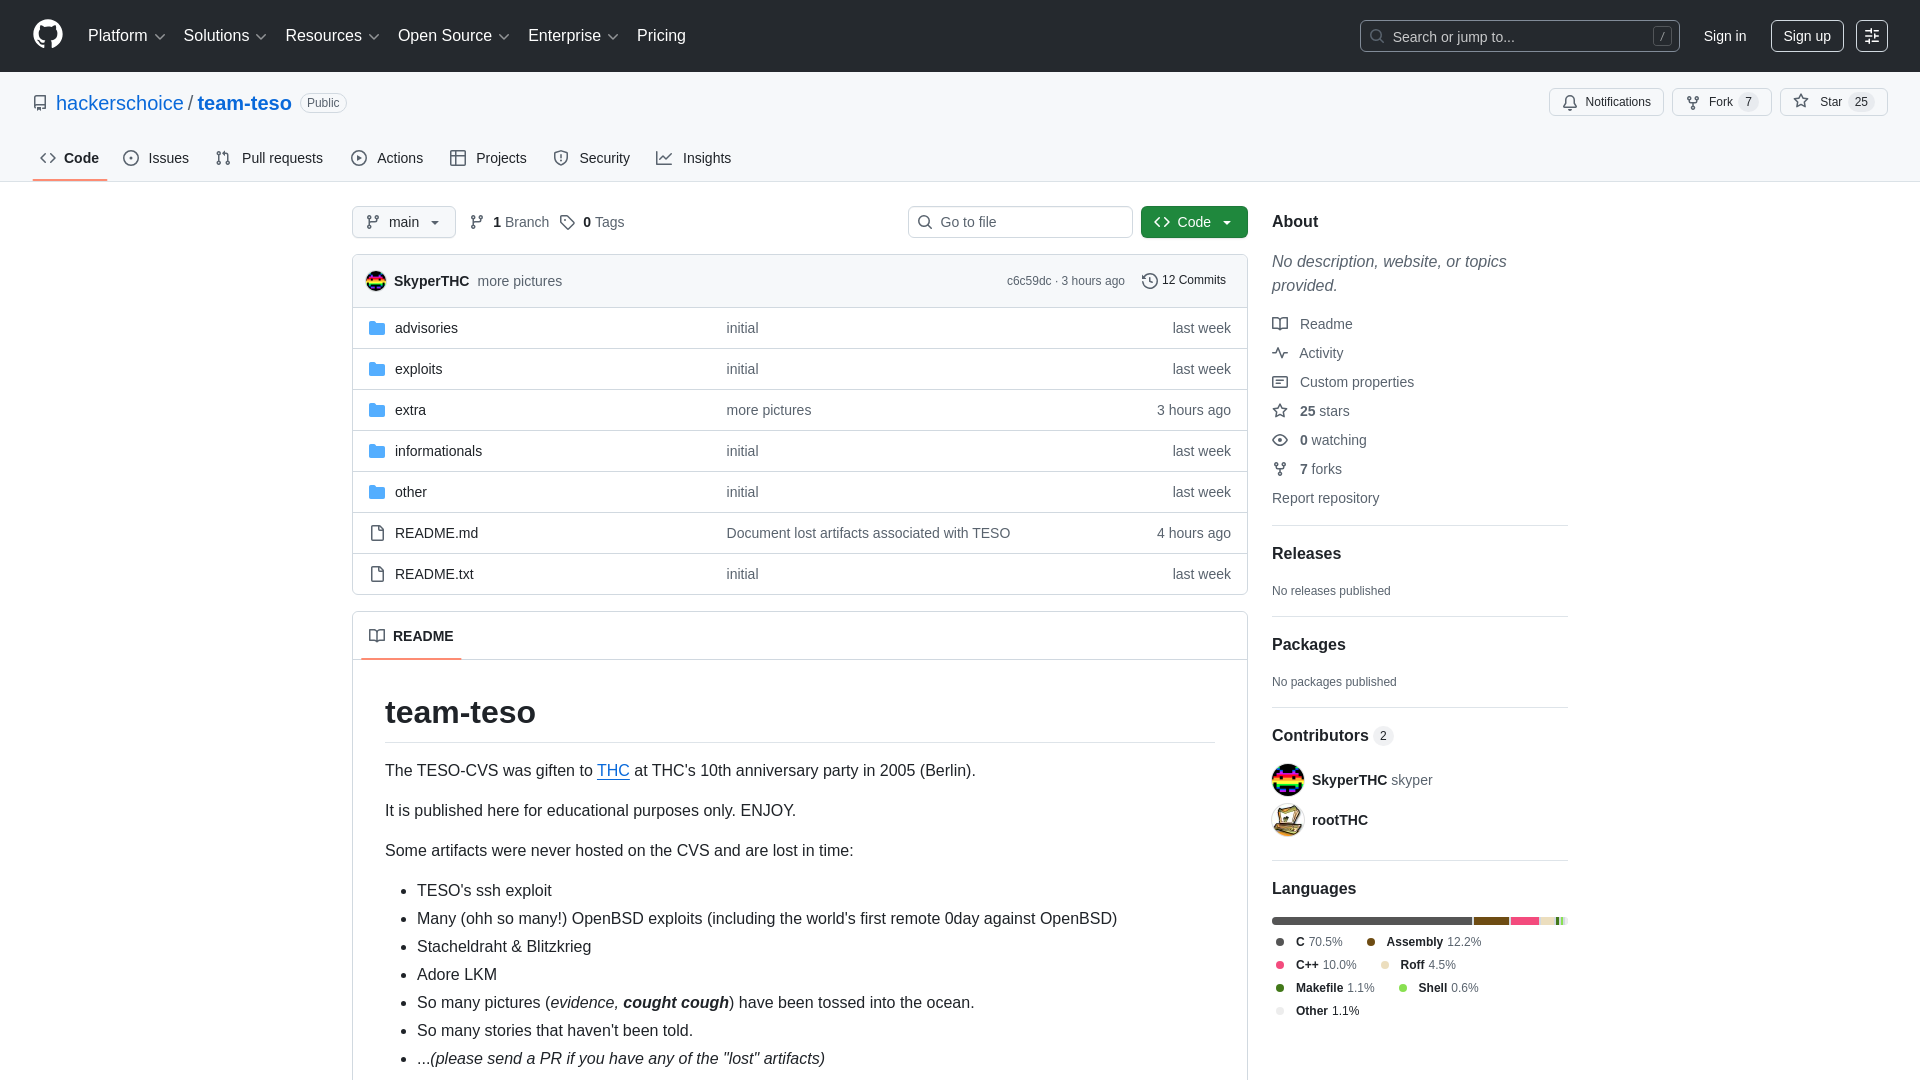
Task: Click the GitHub logo home icon
Action: pyautogui.click(x=46, y=36)
